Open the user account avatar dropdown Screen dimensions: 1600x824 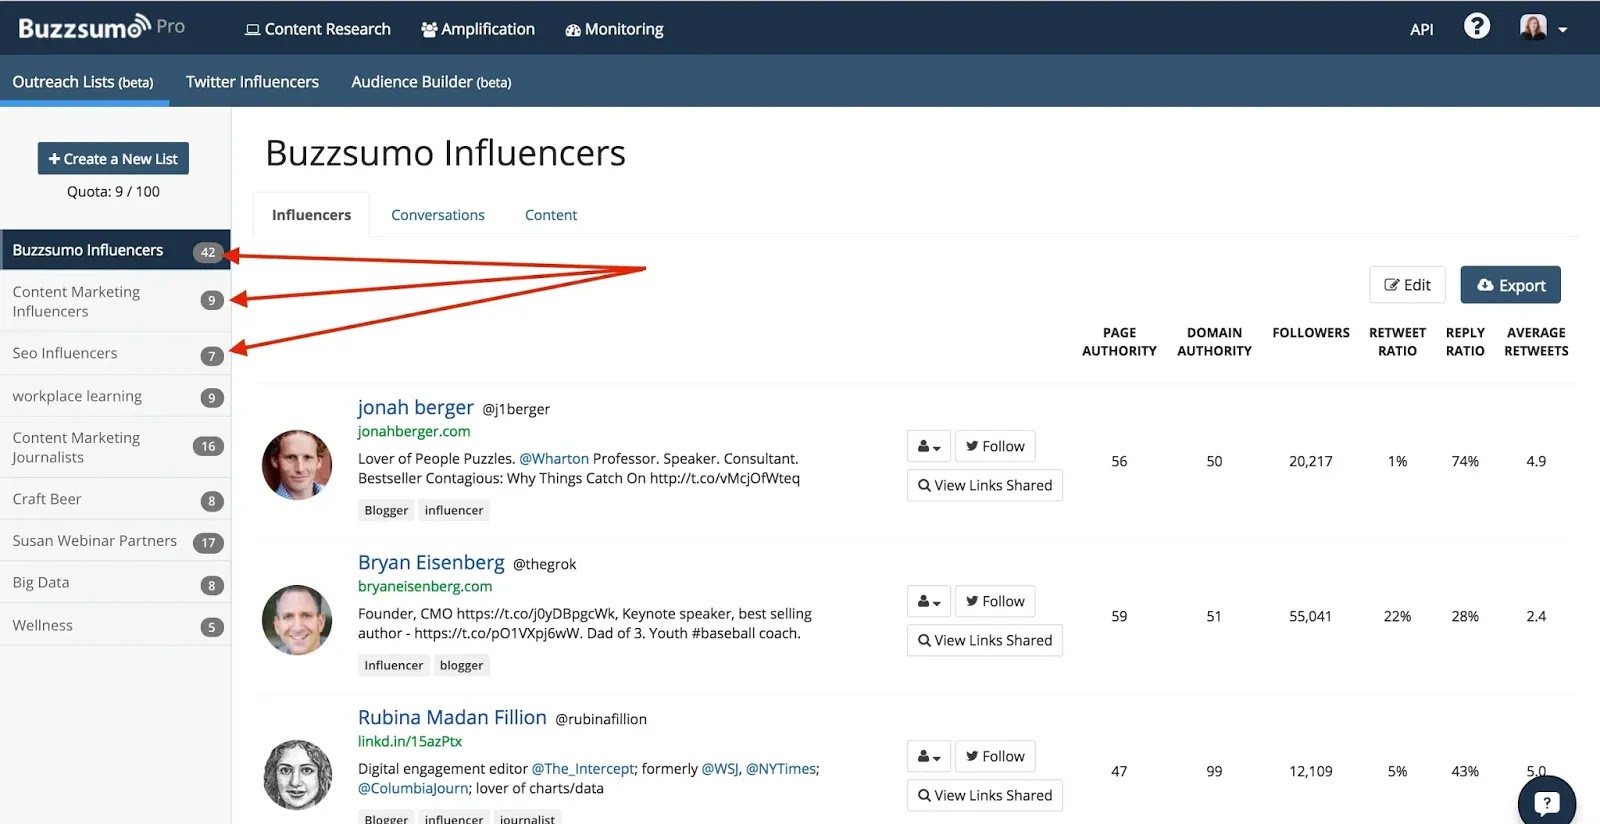coord(1542,28)
